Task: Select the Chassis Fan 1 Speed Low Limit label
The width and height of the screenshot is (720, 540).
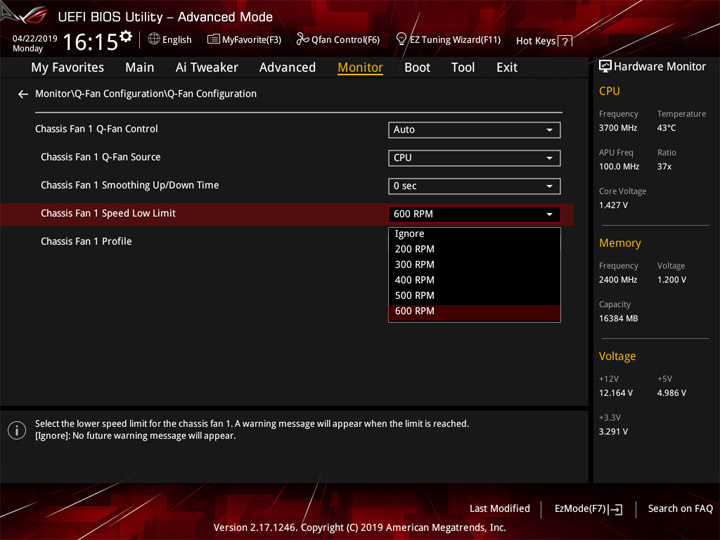Action: (x=108, y=214)
